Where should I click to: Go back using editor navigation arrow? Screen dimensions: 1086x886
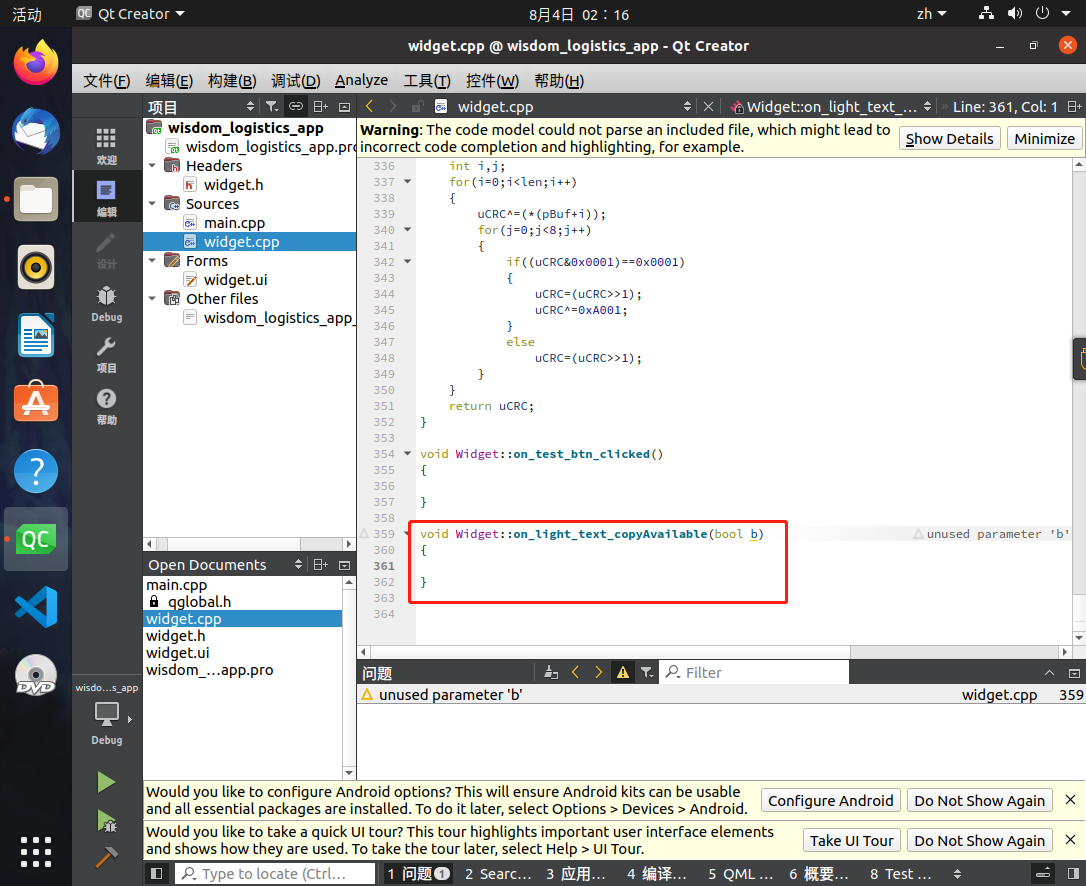click(x=369, y=106)
